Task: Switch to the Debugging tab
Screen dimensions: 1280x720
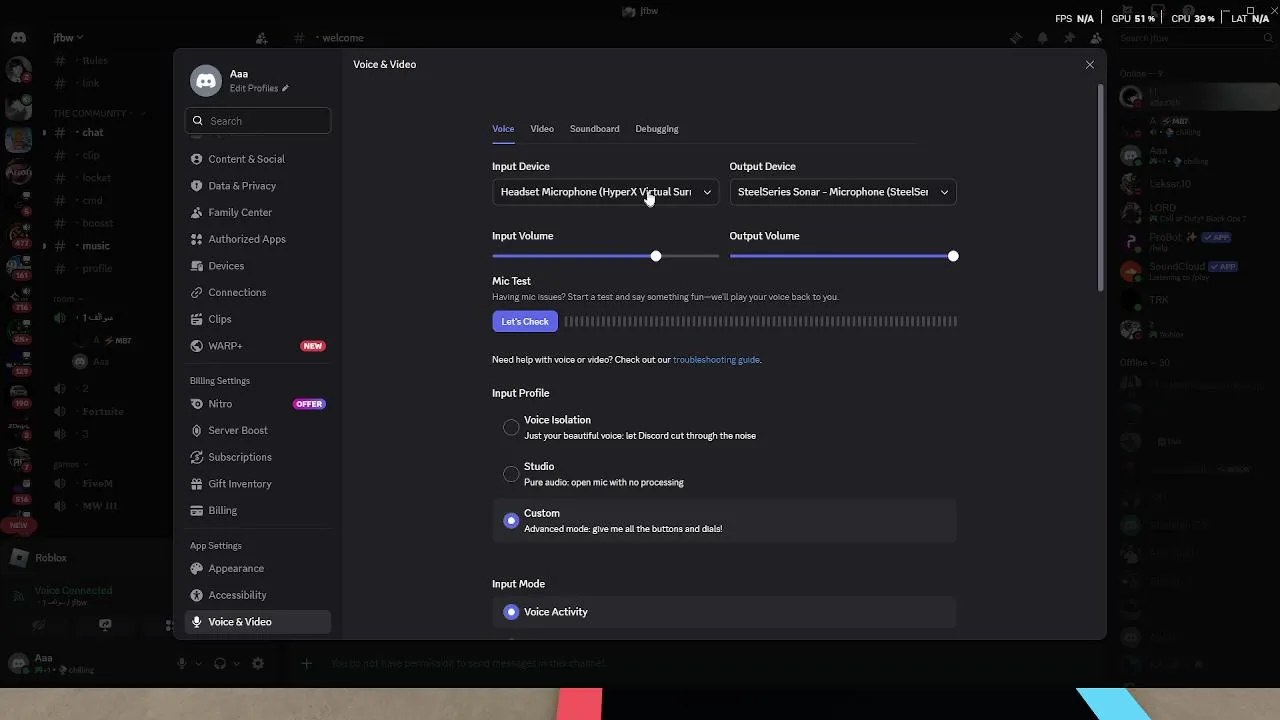Action: click(657, 129)
